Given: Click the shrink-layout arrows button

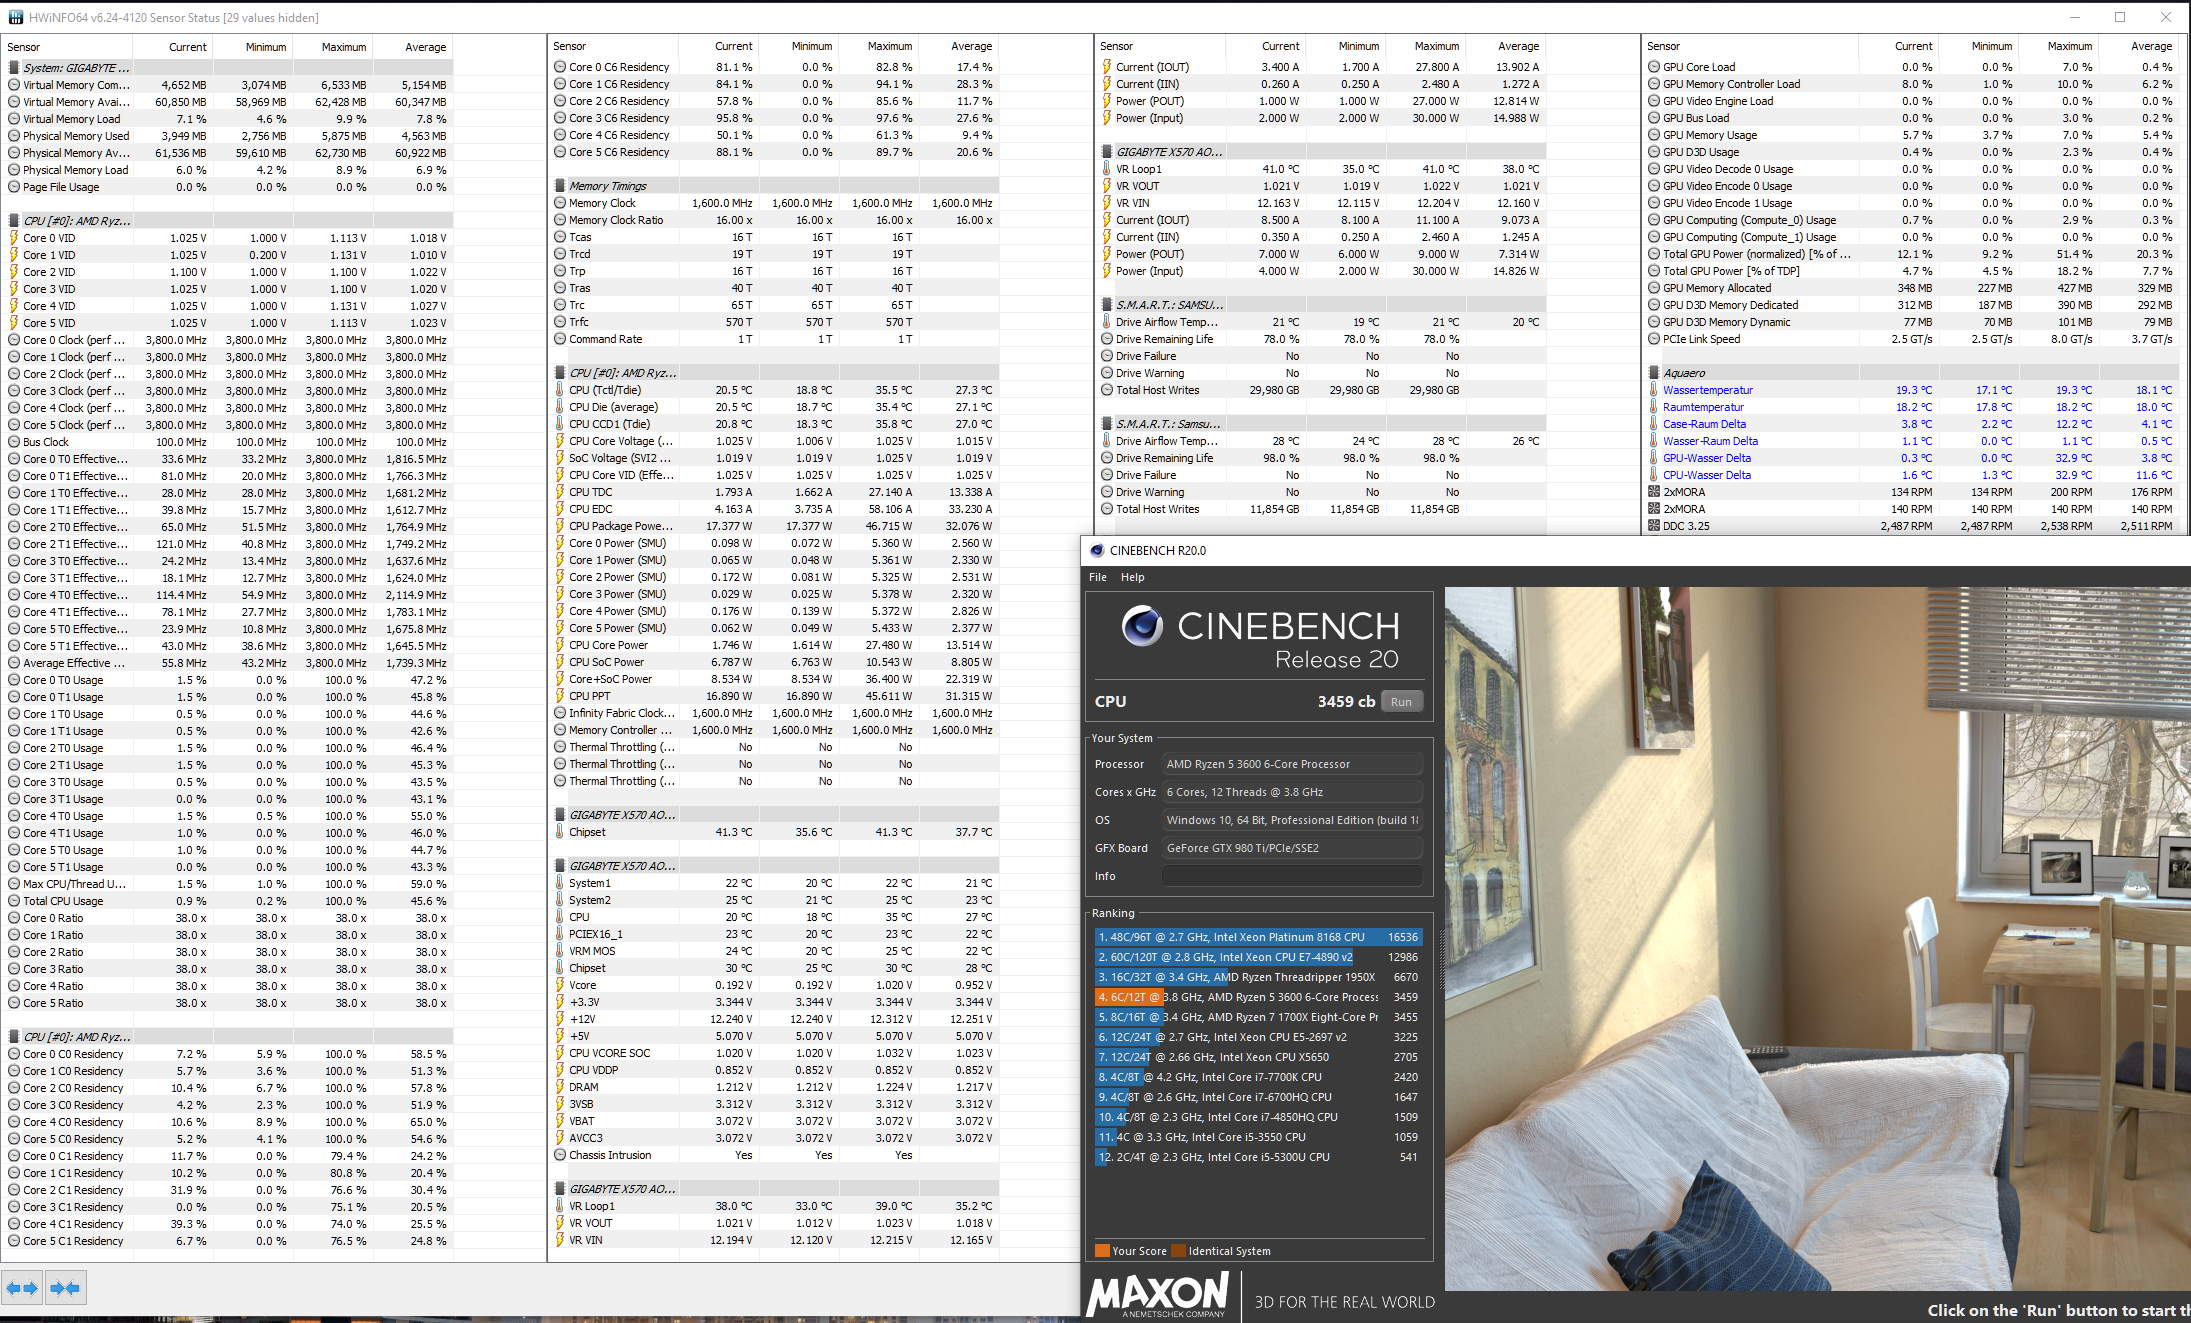Looking at the screenshot, I should (x=65, y=1288).
